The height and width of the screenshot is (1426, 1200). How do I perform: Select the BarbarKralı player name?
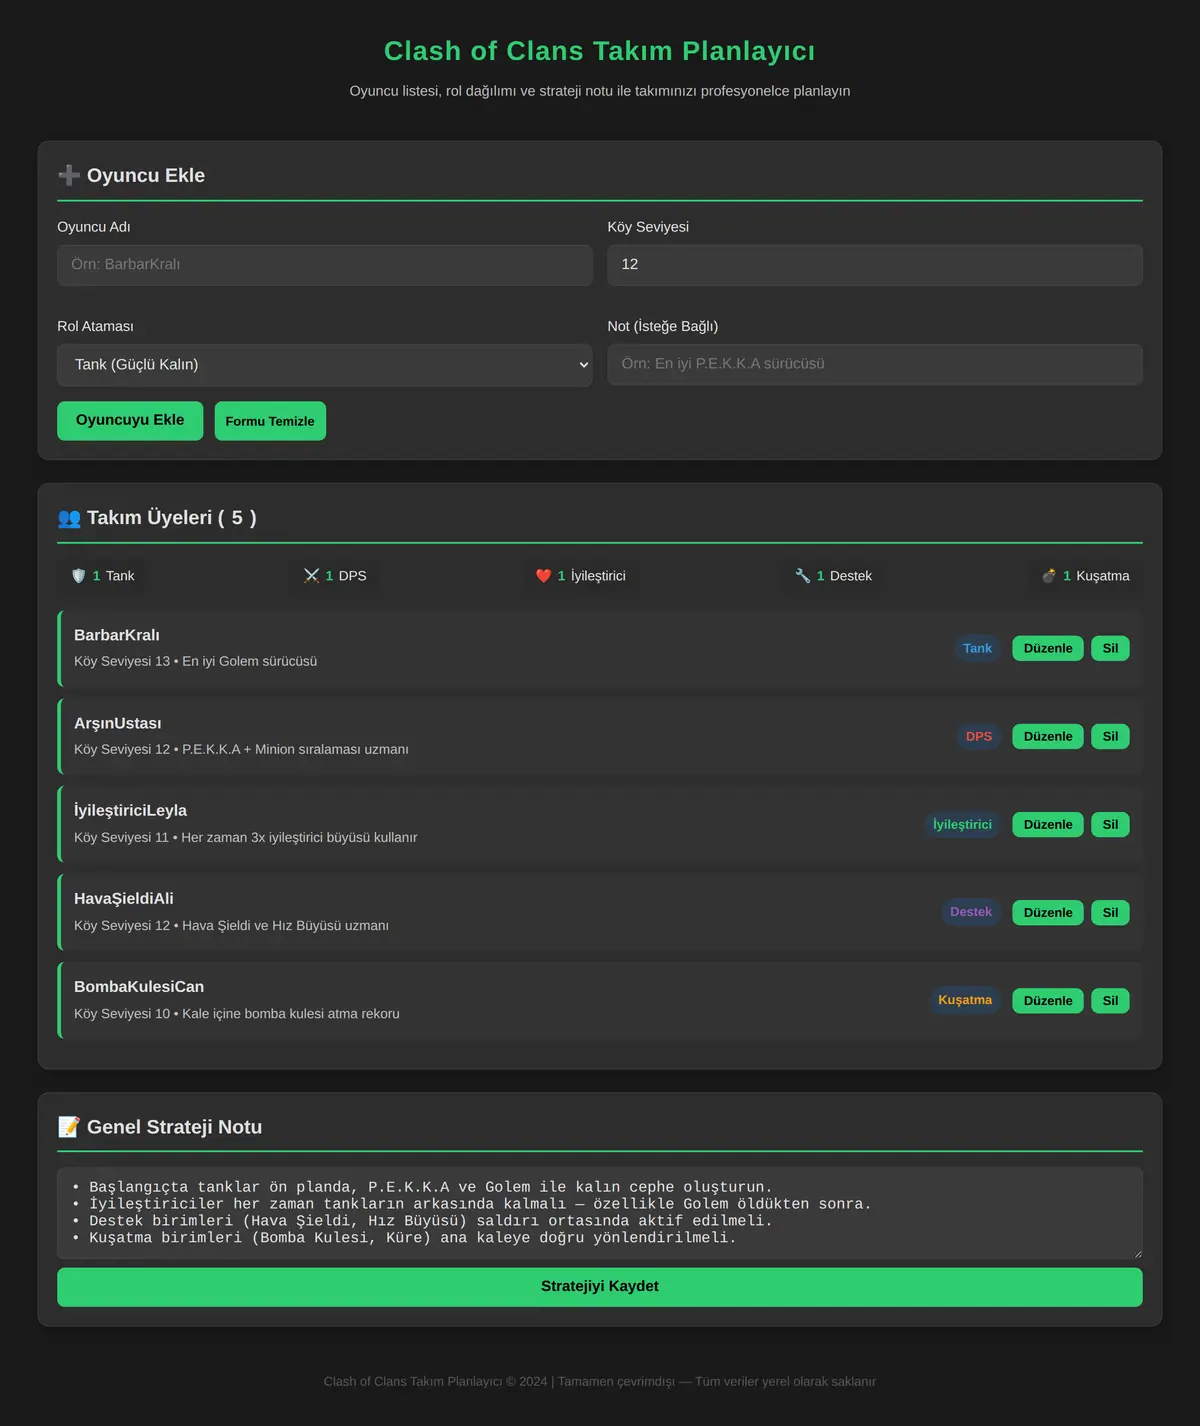click(117, 635)
